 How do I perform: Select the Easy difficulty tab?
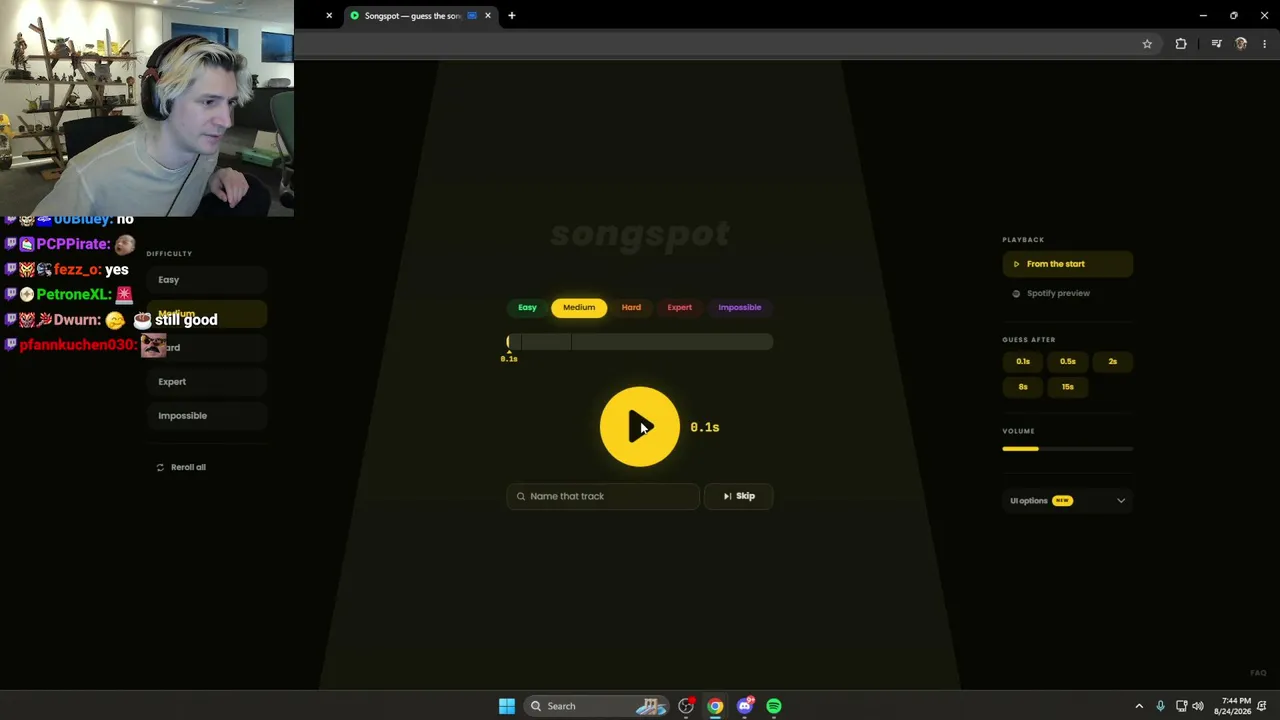click(x=527, y=307)
